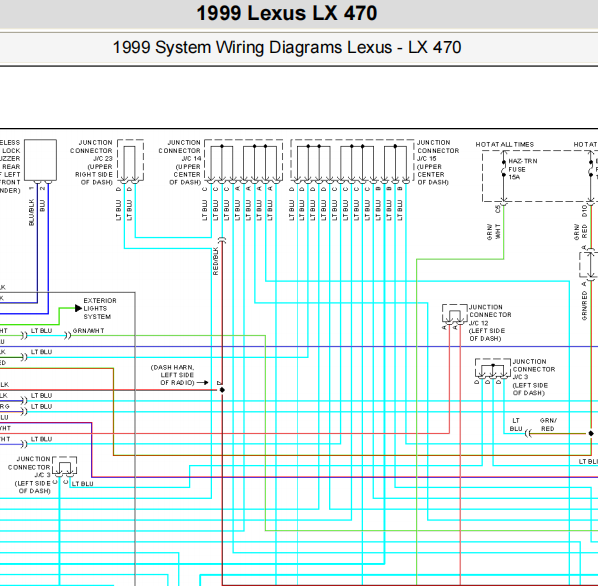598x586 pixels.
Task: Click the splice dot at the dash harness arrow
Action: click(222, 390)
